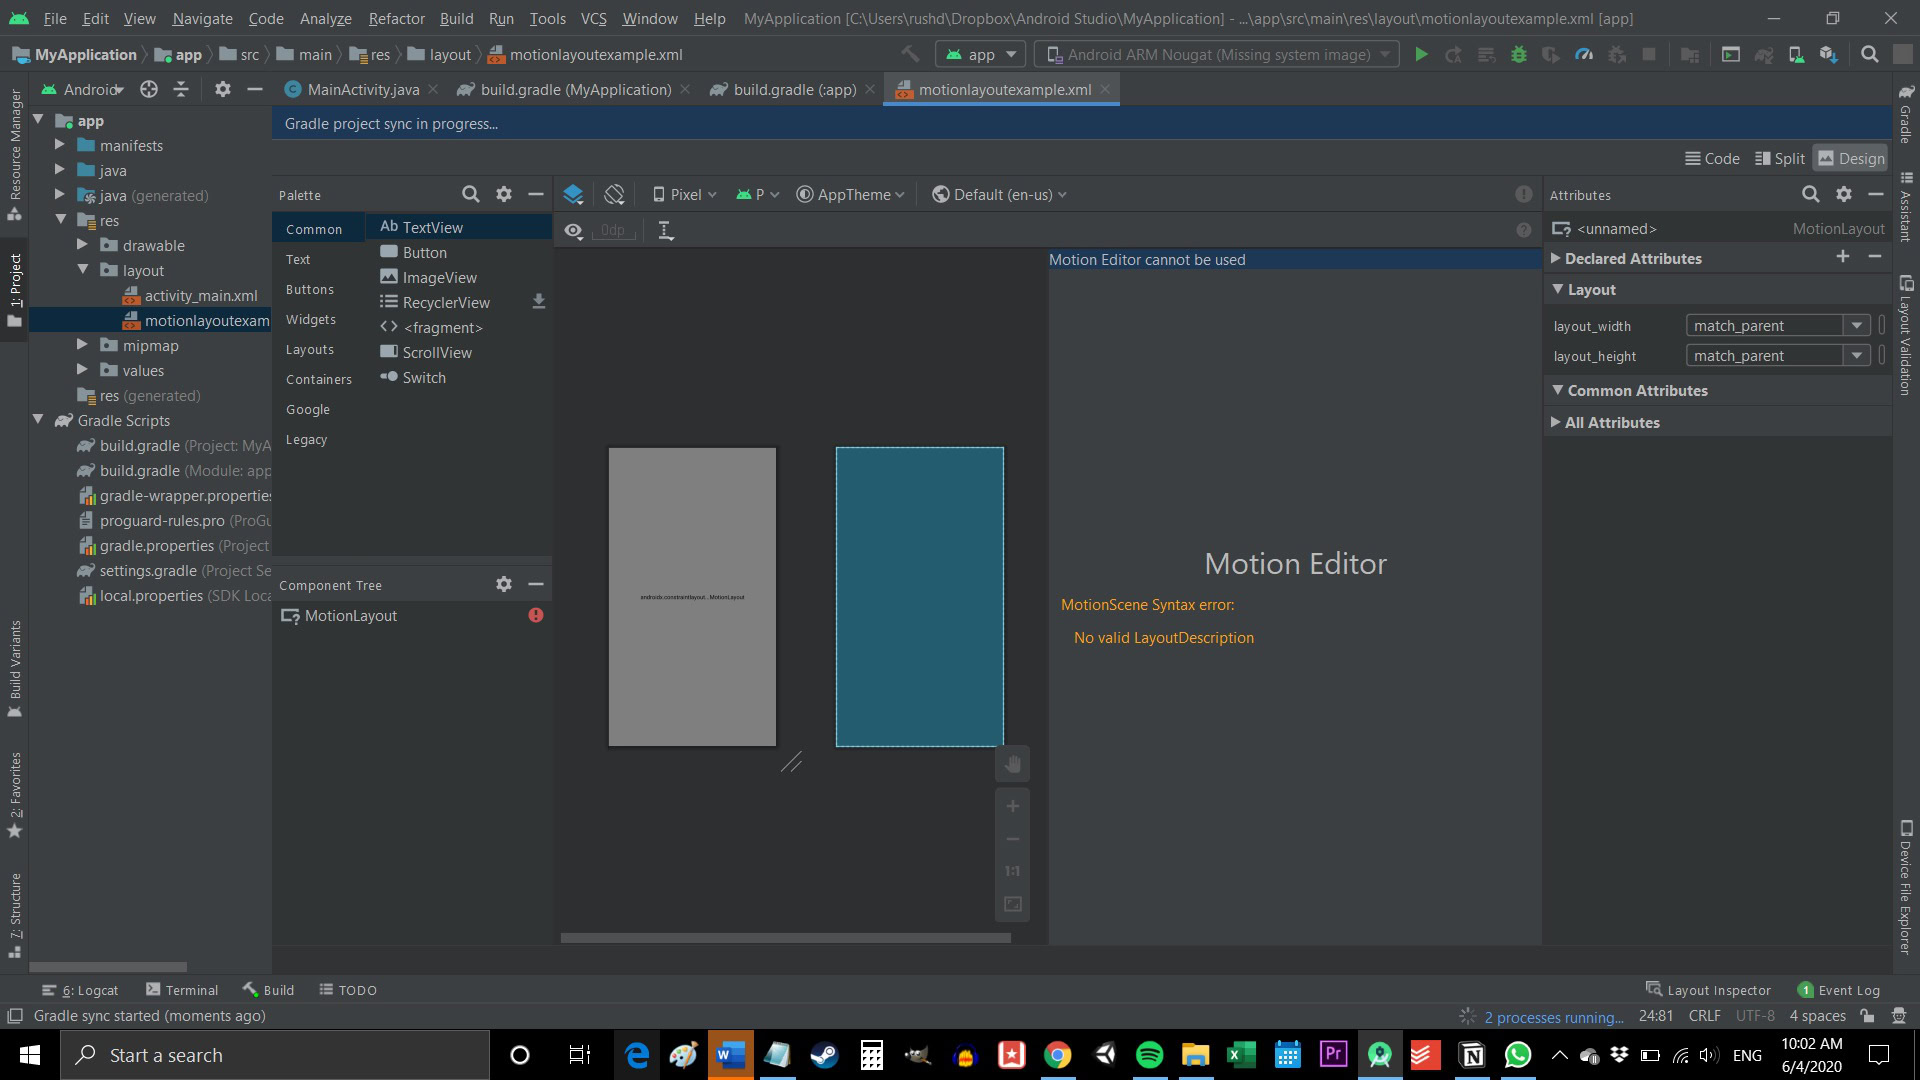
Task: Click the error indicator on MotionLayout node
Action: [537, 616]
